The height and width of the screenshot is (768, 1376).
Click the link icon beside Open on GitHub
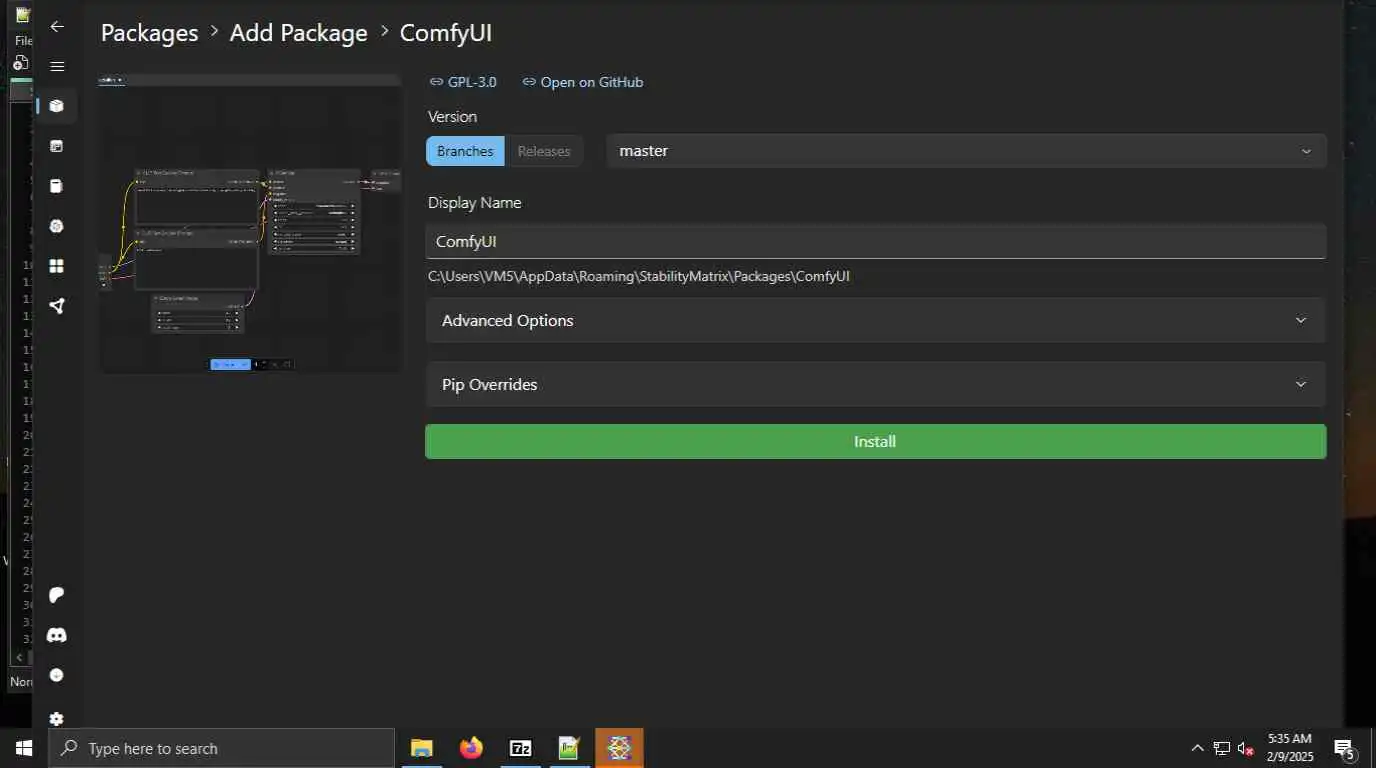point(529,82)
